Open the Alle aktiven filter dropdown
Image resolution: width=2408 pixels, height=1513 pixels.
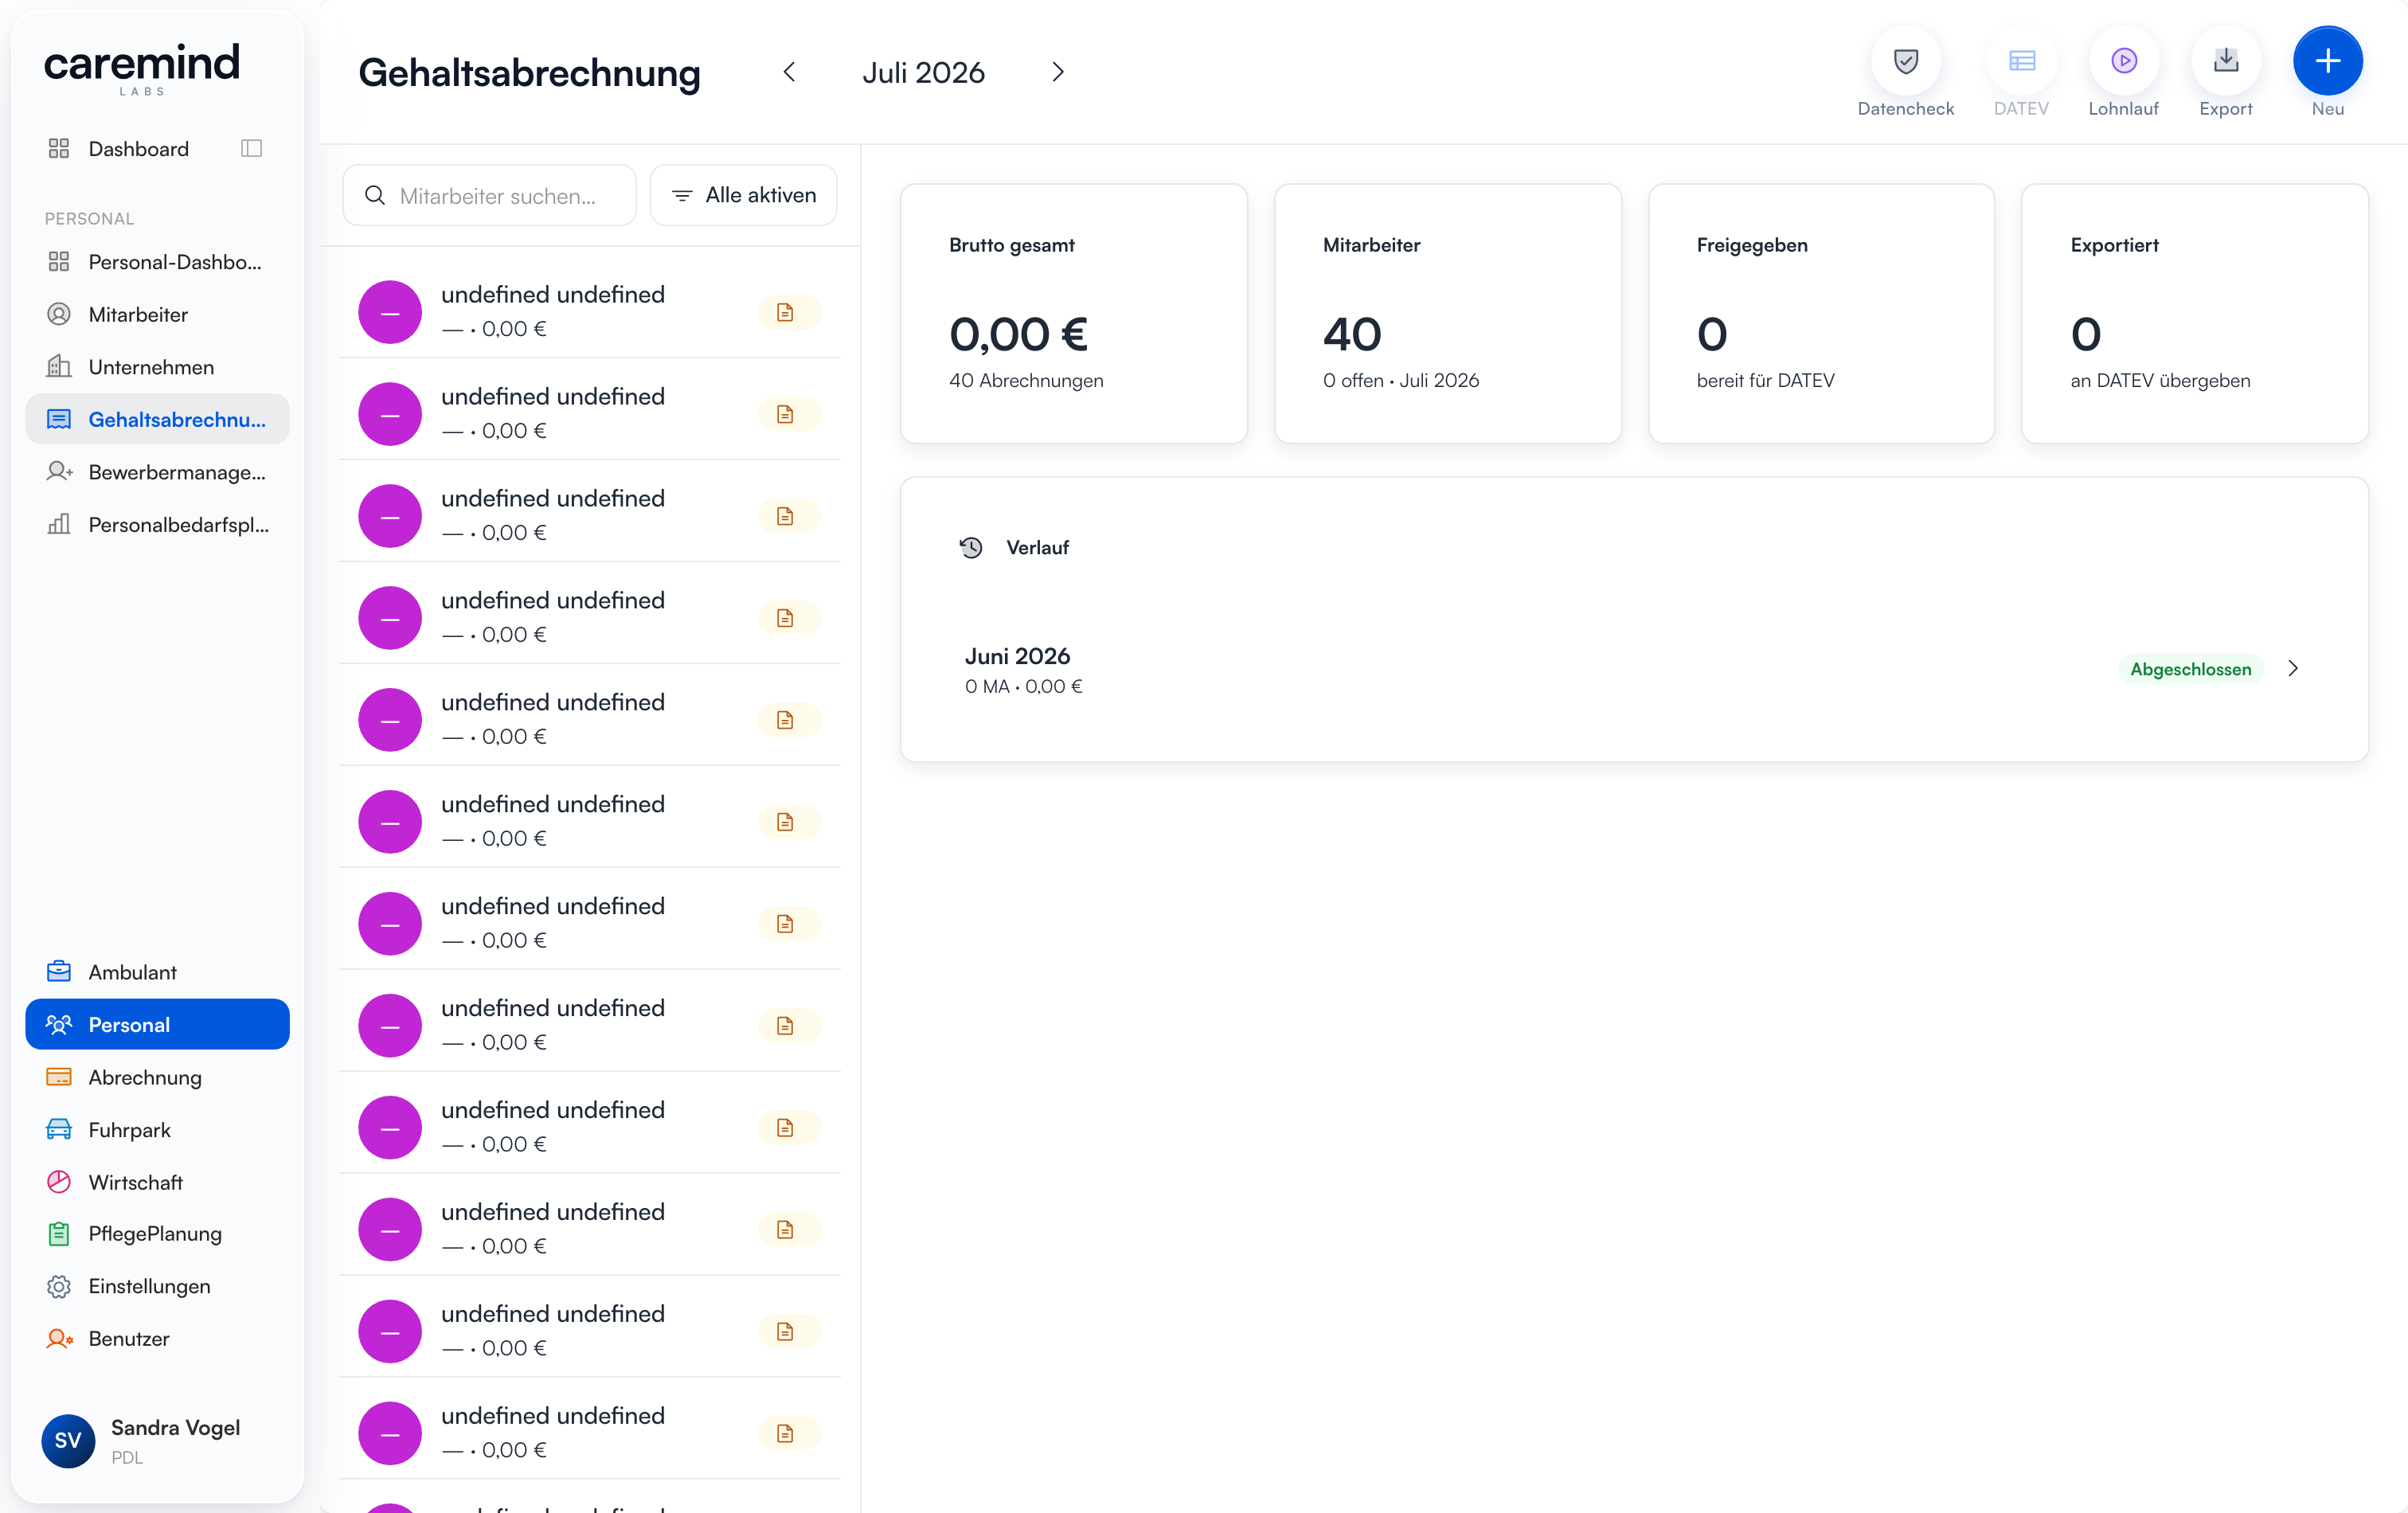(743, 195)
